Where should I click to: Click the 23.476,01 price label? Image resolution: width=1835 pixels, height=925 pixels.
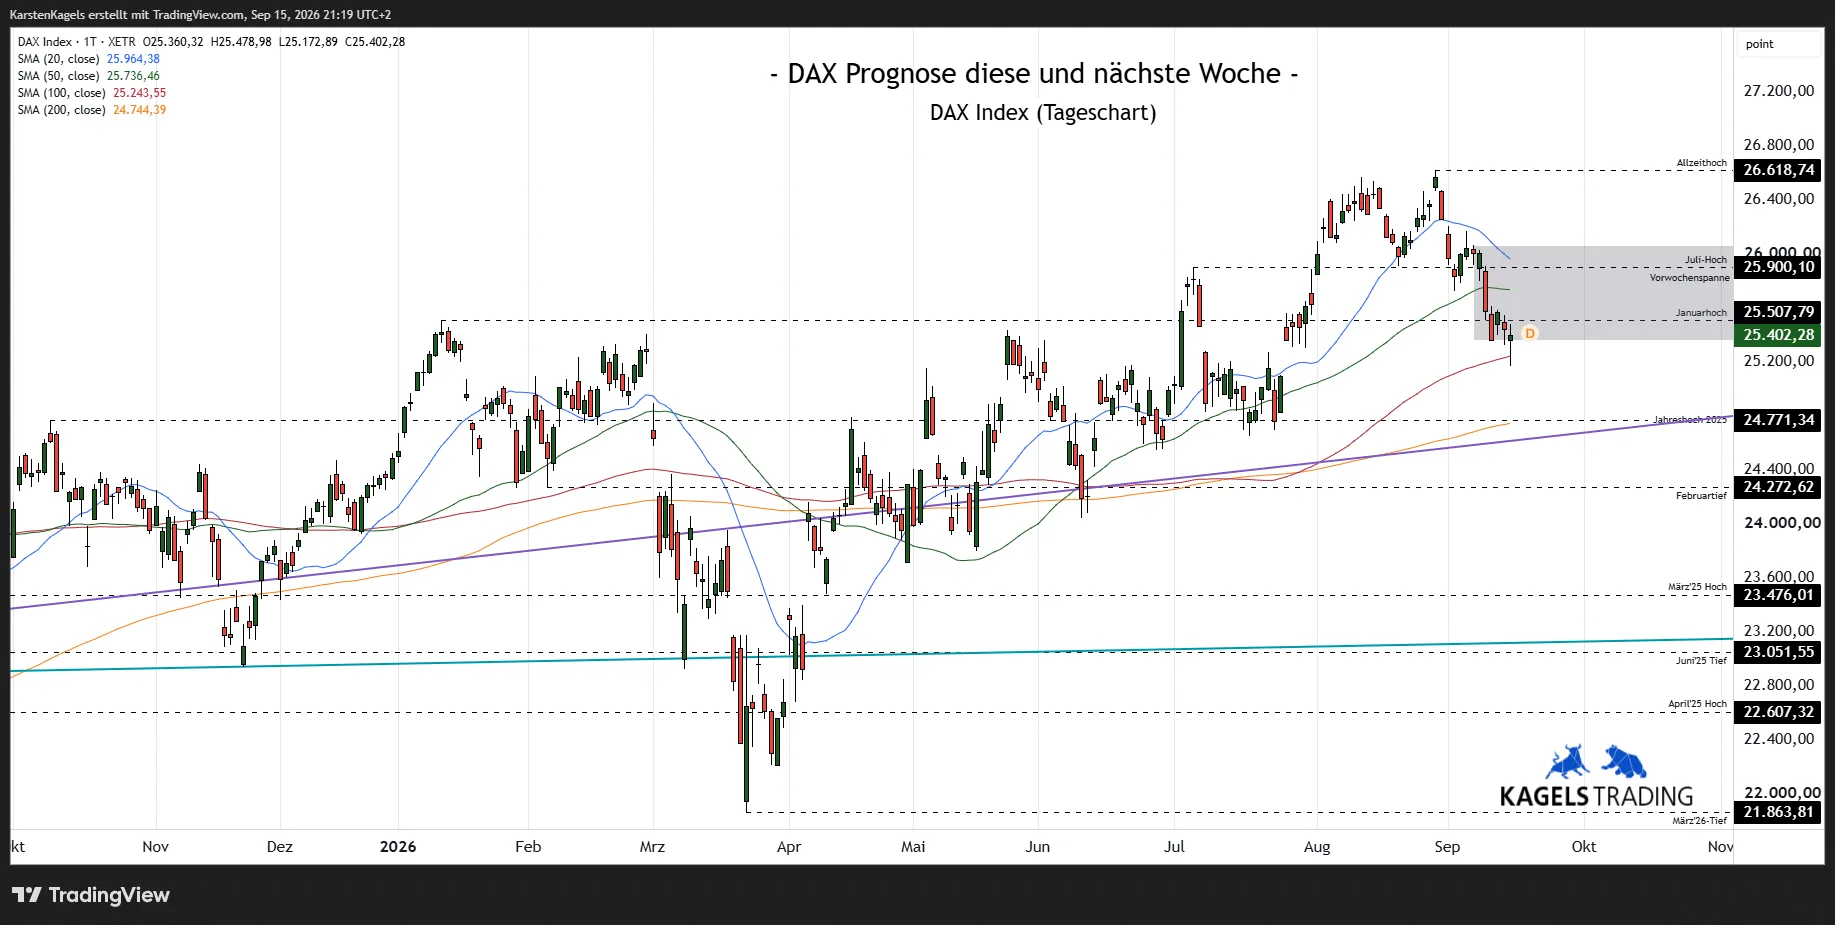click(1778, 595)
